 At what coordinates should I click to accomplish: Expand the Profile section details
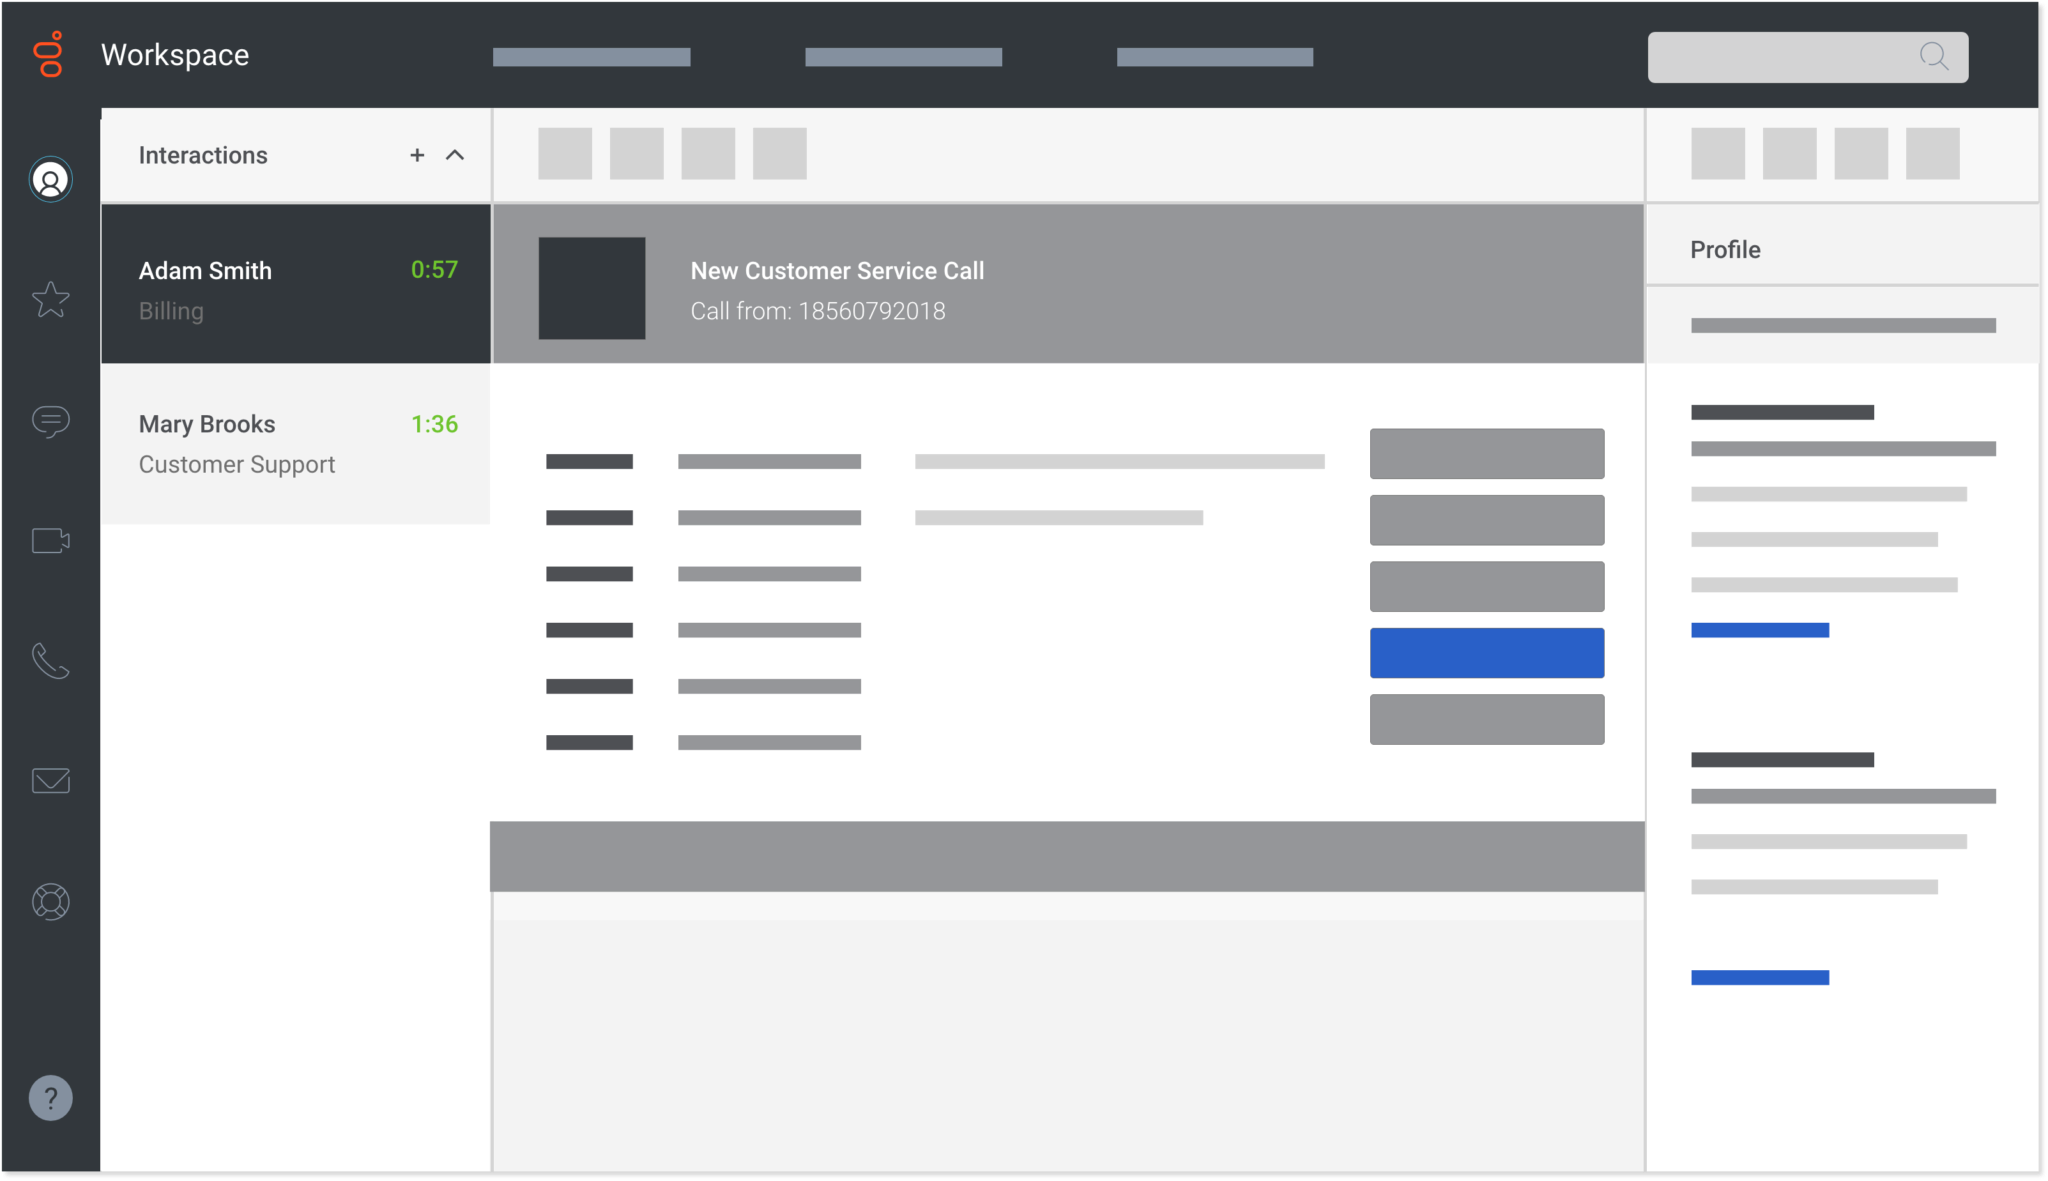tap(1724, 250)
